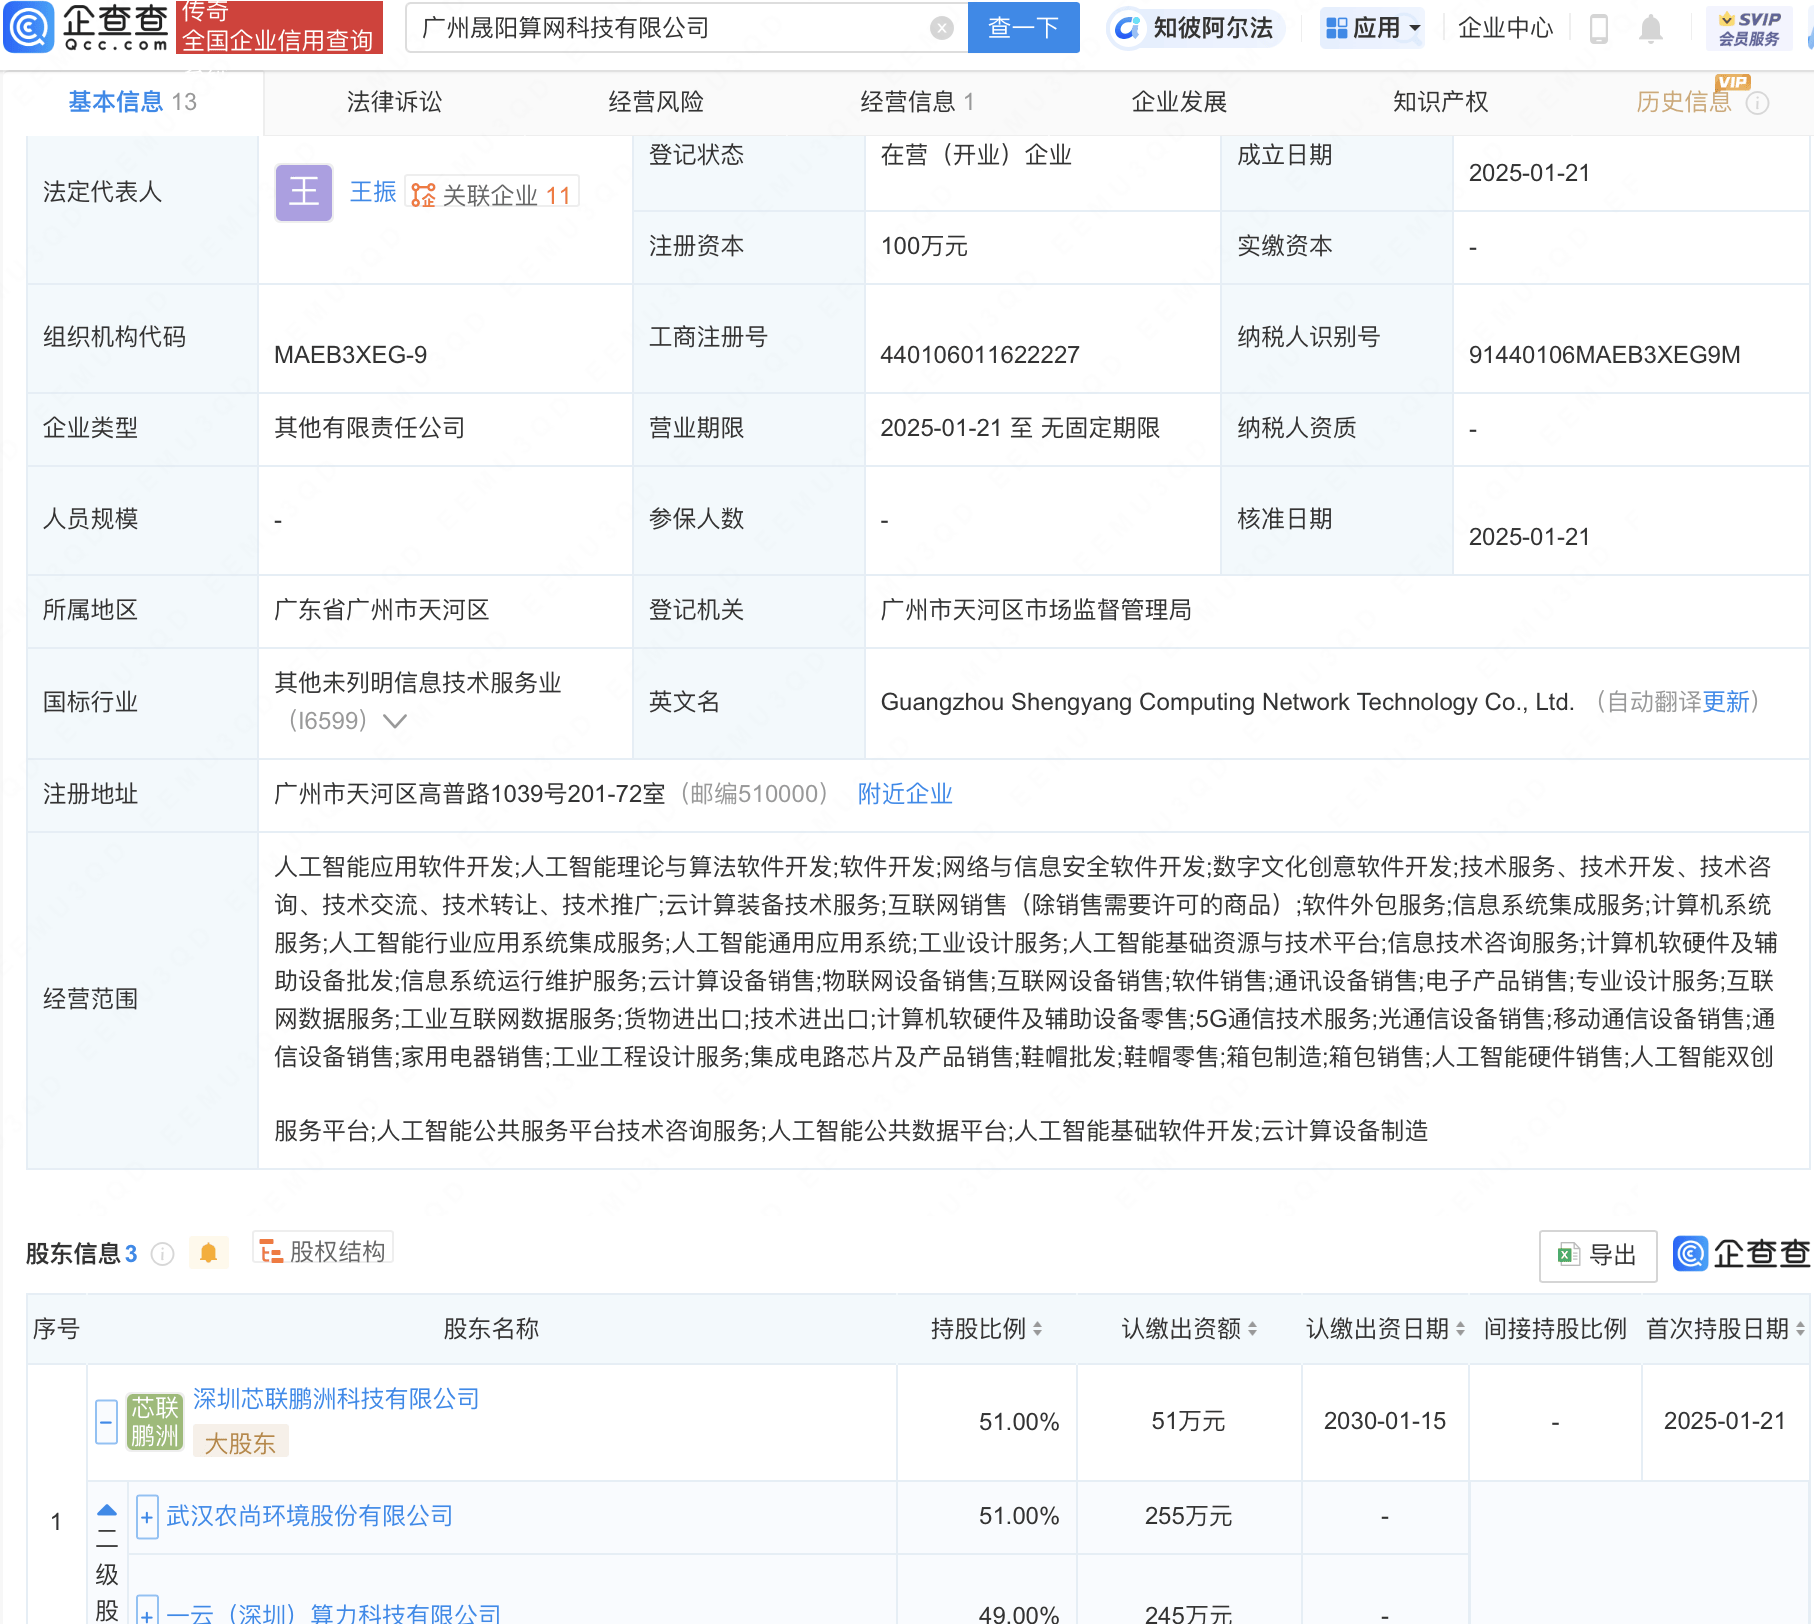Go to 企业中心
This screenshot has width=1814, height=1624.
click(1505, 28)
